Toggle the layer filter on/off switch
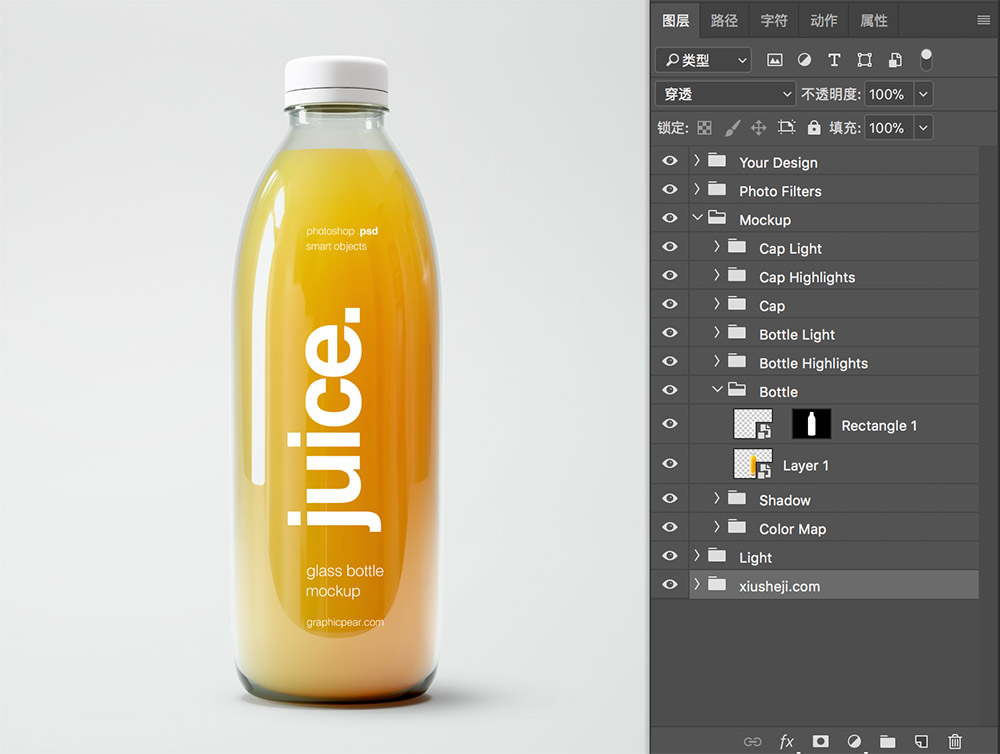Image resolution: width=1000 pixels, height=754 pixels. pyautogui.click(x=926, y=59)
